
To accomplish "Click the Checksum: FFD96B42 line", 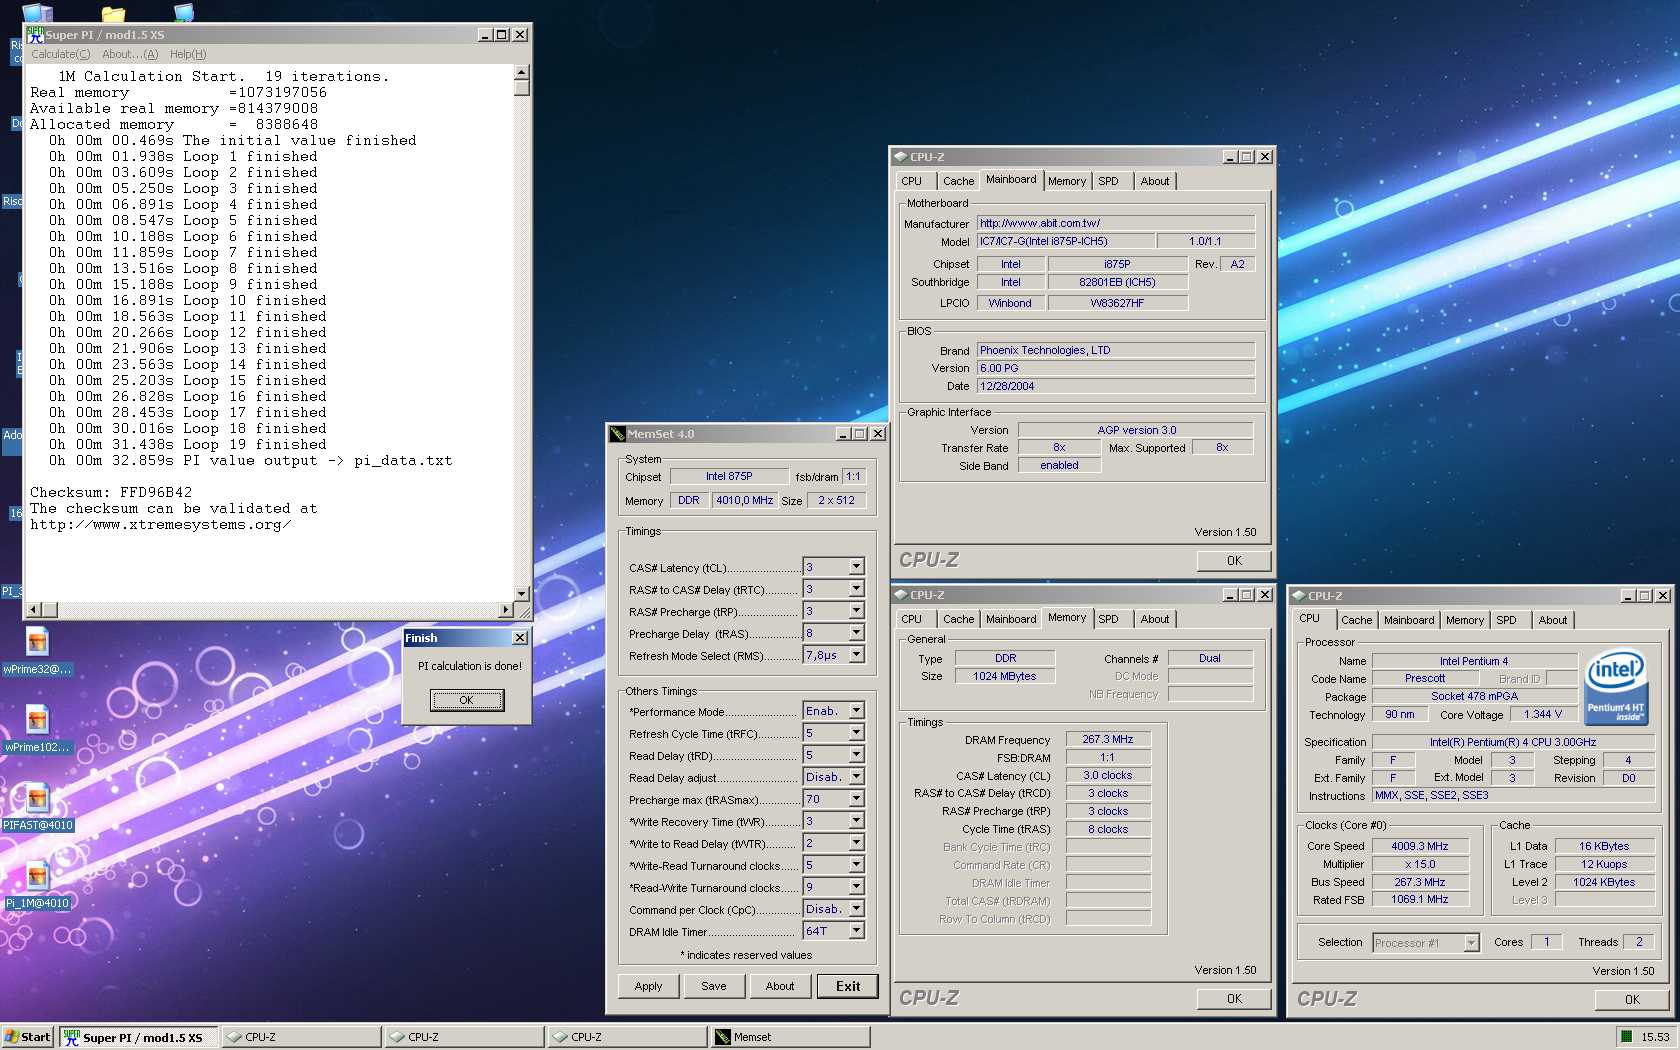I will 111,492.
